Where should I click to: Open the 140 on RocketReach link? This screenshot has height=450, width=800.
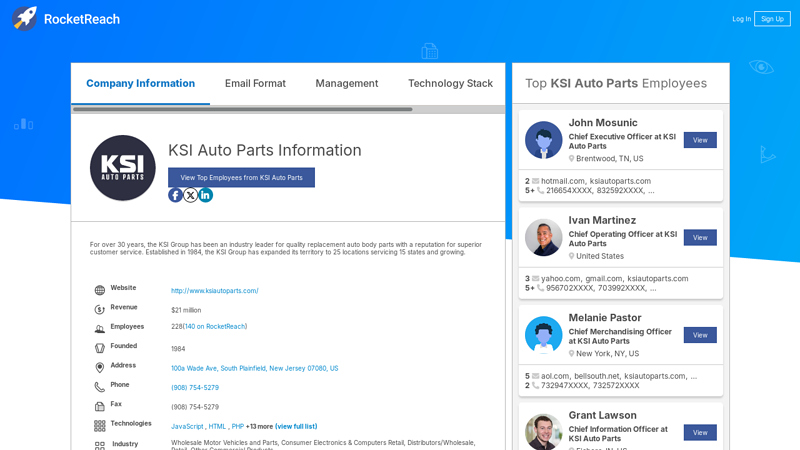215,327
